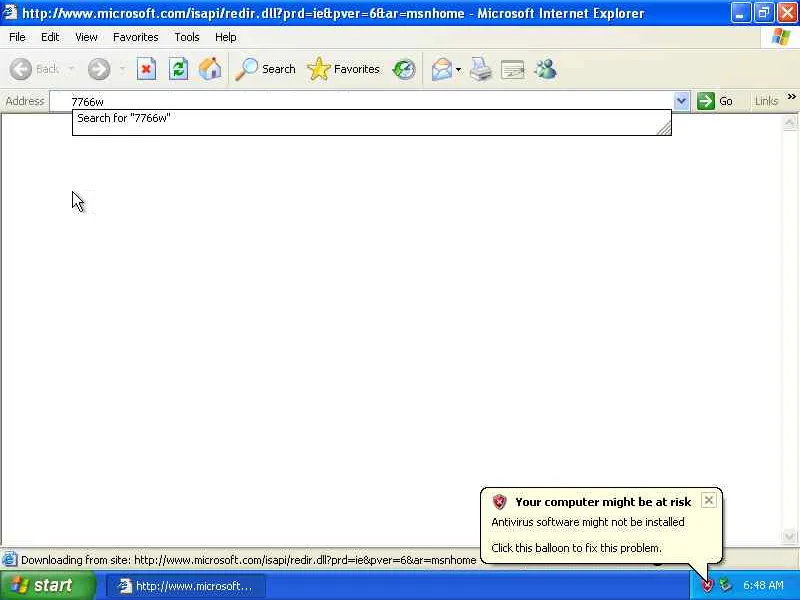
Task: Go to the Home page icon
Action: (210, 69)
